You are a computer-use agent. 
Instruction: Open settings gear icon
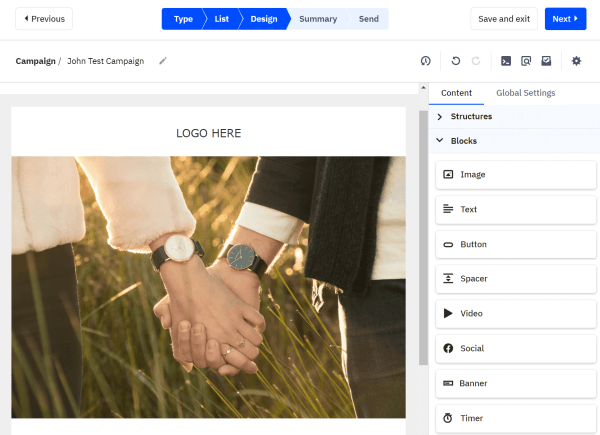pyautogui.click(x=576, y=61)
